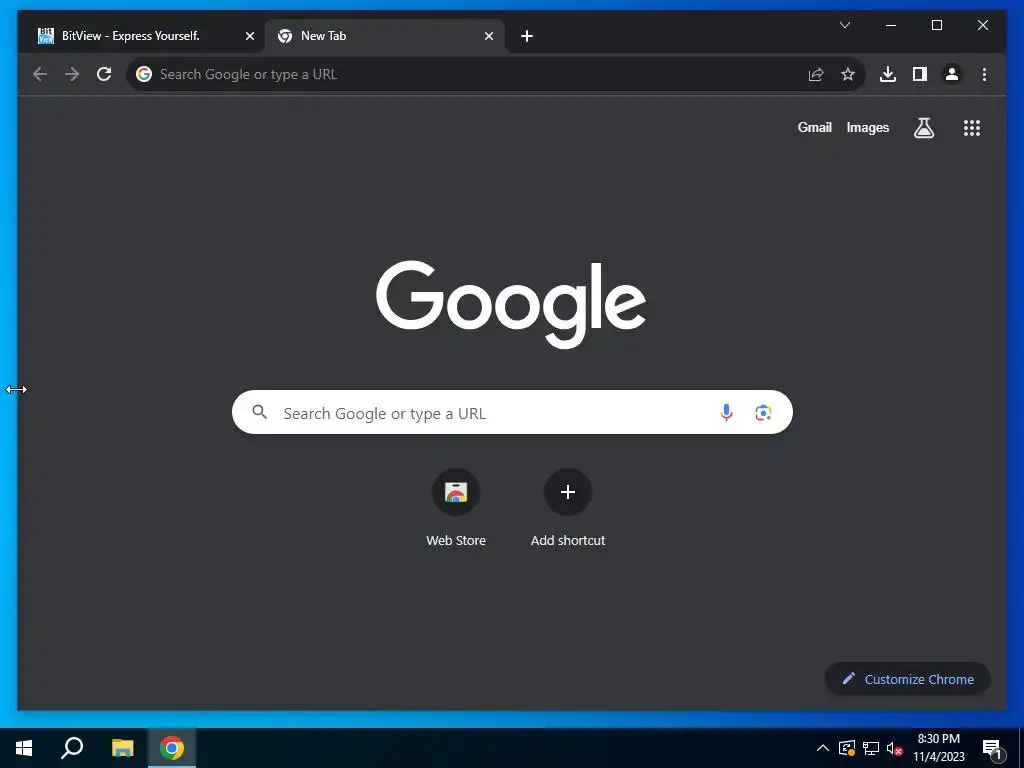Bookmark this tab with the star icon
This screenshot has height=768, width=1024.
tap(848, 74)
